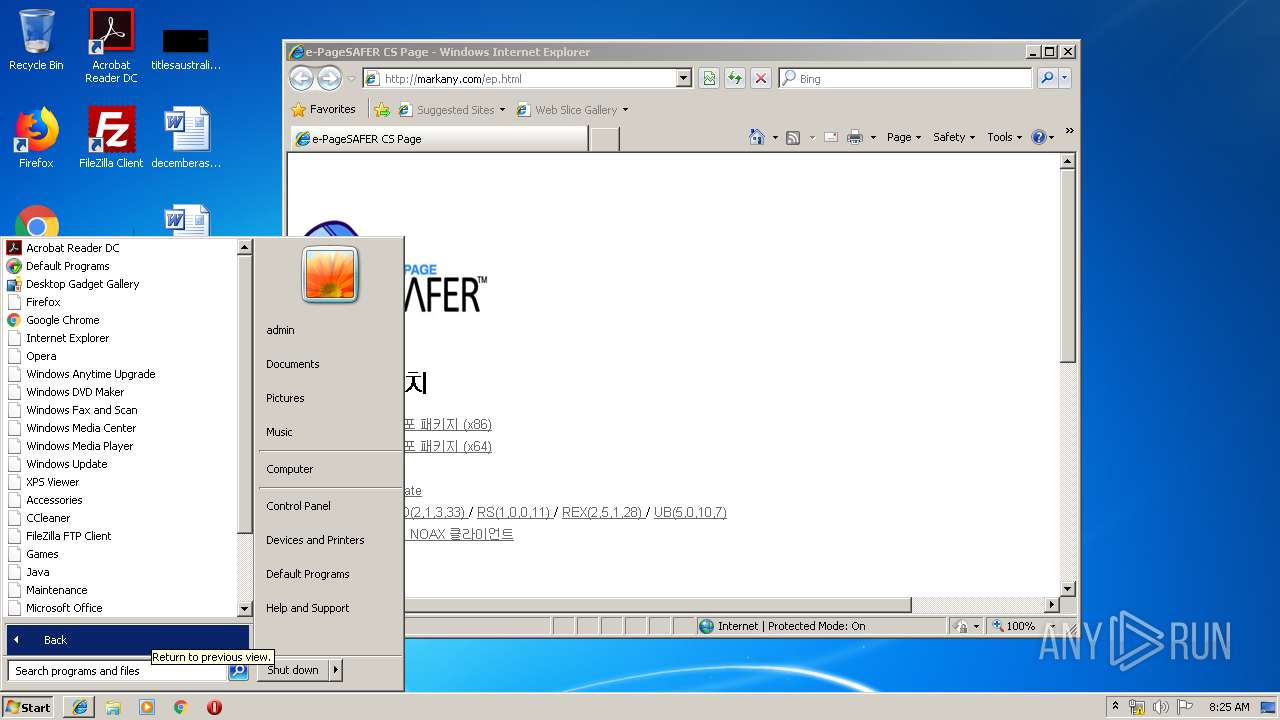This screenshot has width=1280, height=720.
Task: Open x64 package link
Action: [448, 446]
